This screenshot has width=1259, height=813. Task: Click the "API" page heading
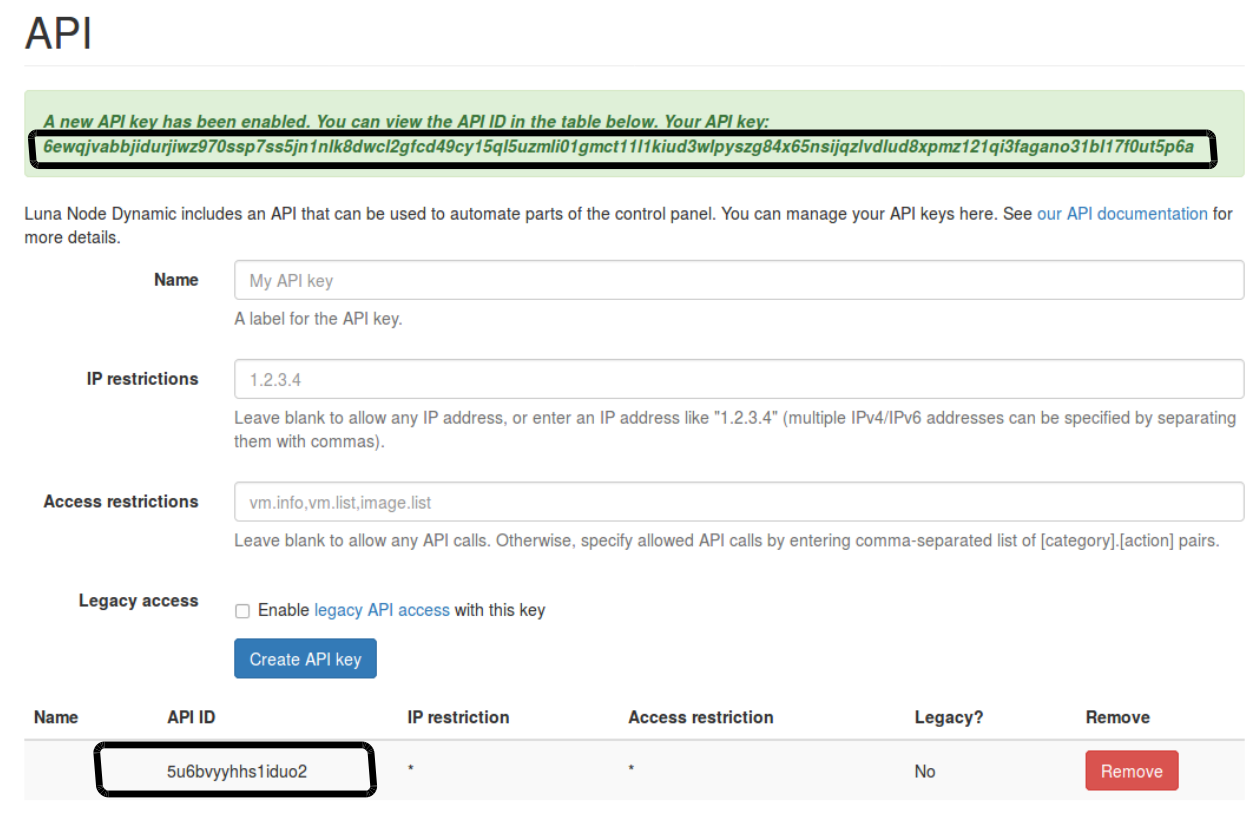59,33
